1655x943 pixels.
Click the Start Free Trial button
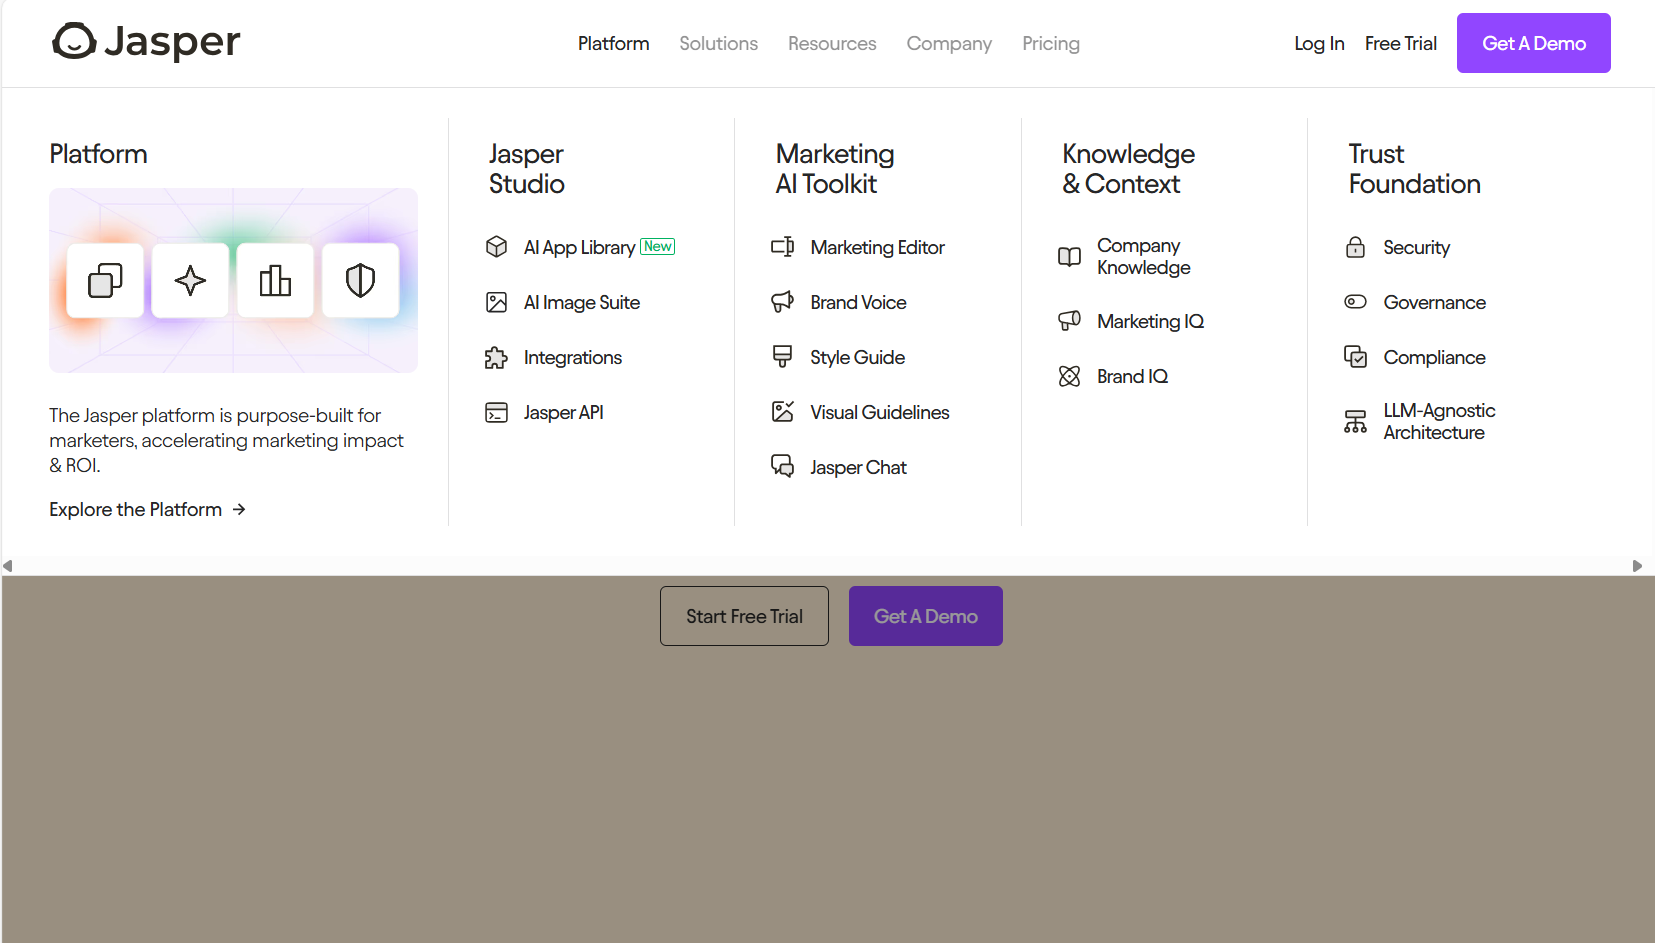[x=744, y=616]
